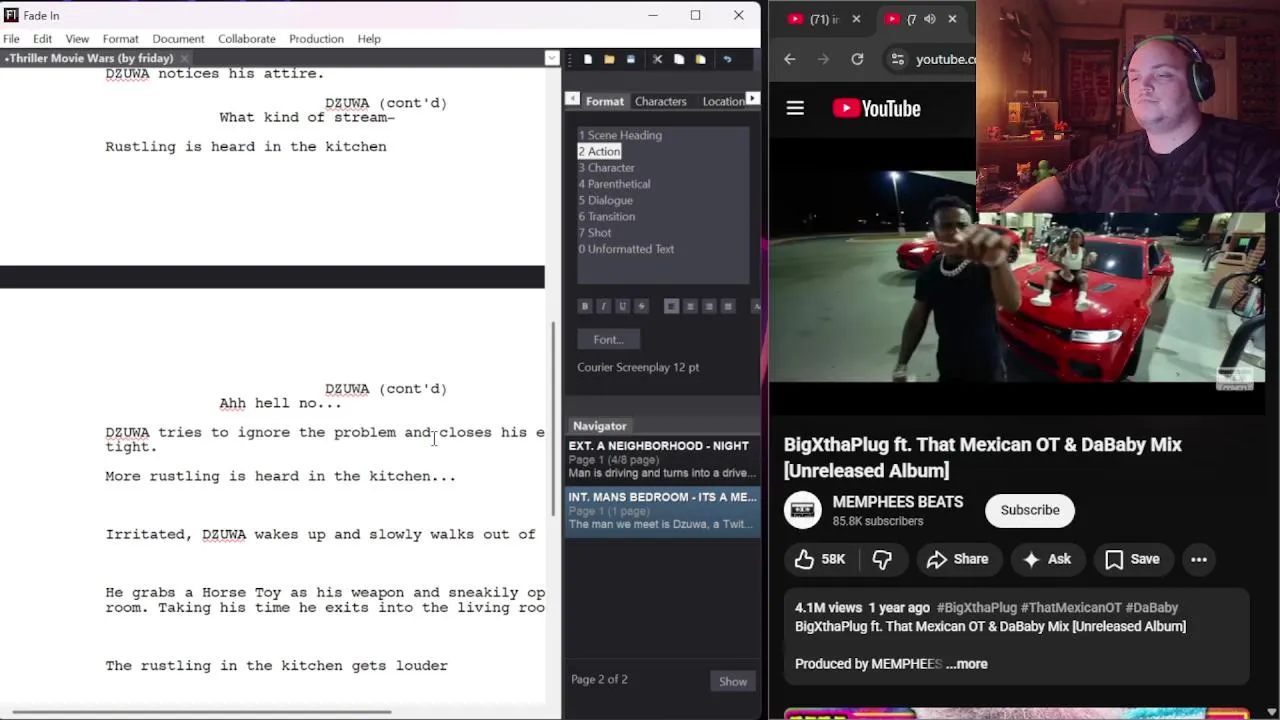Select the Format panel tab
The width and height of the screenshot is (1280, 720).
604,101
